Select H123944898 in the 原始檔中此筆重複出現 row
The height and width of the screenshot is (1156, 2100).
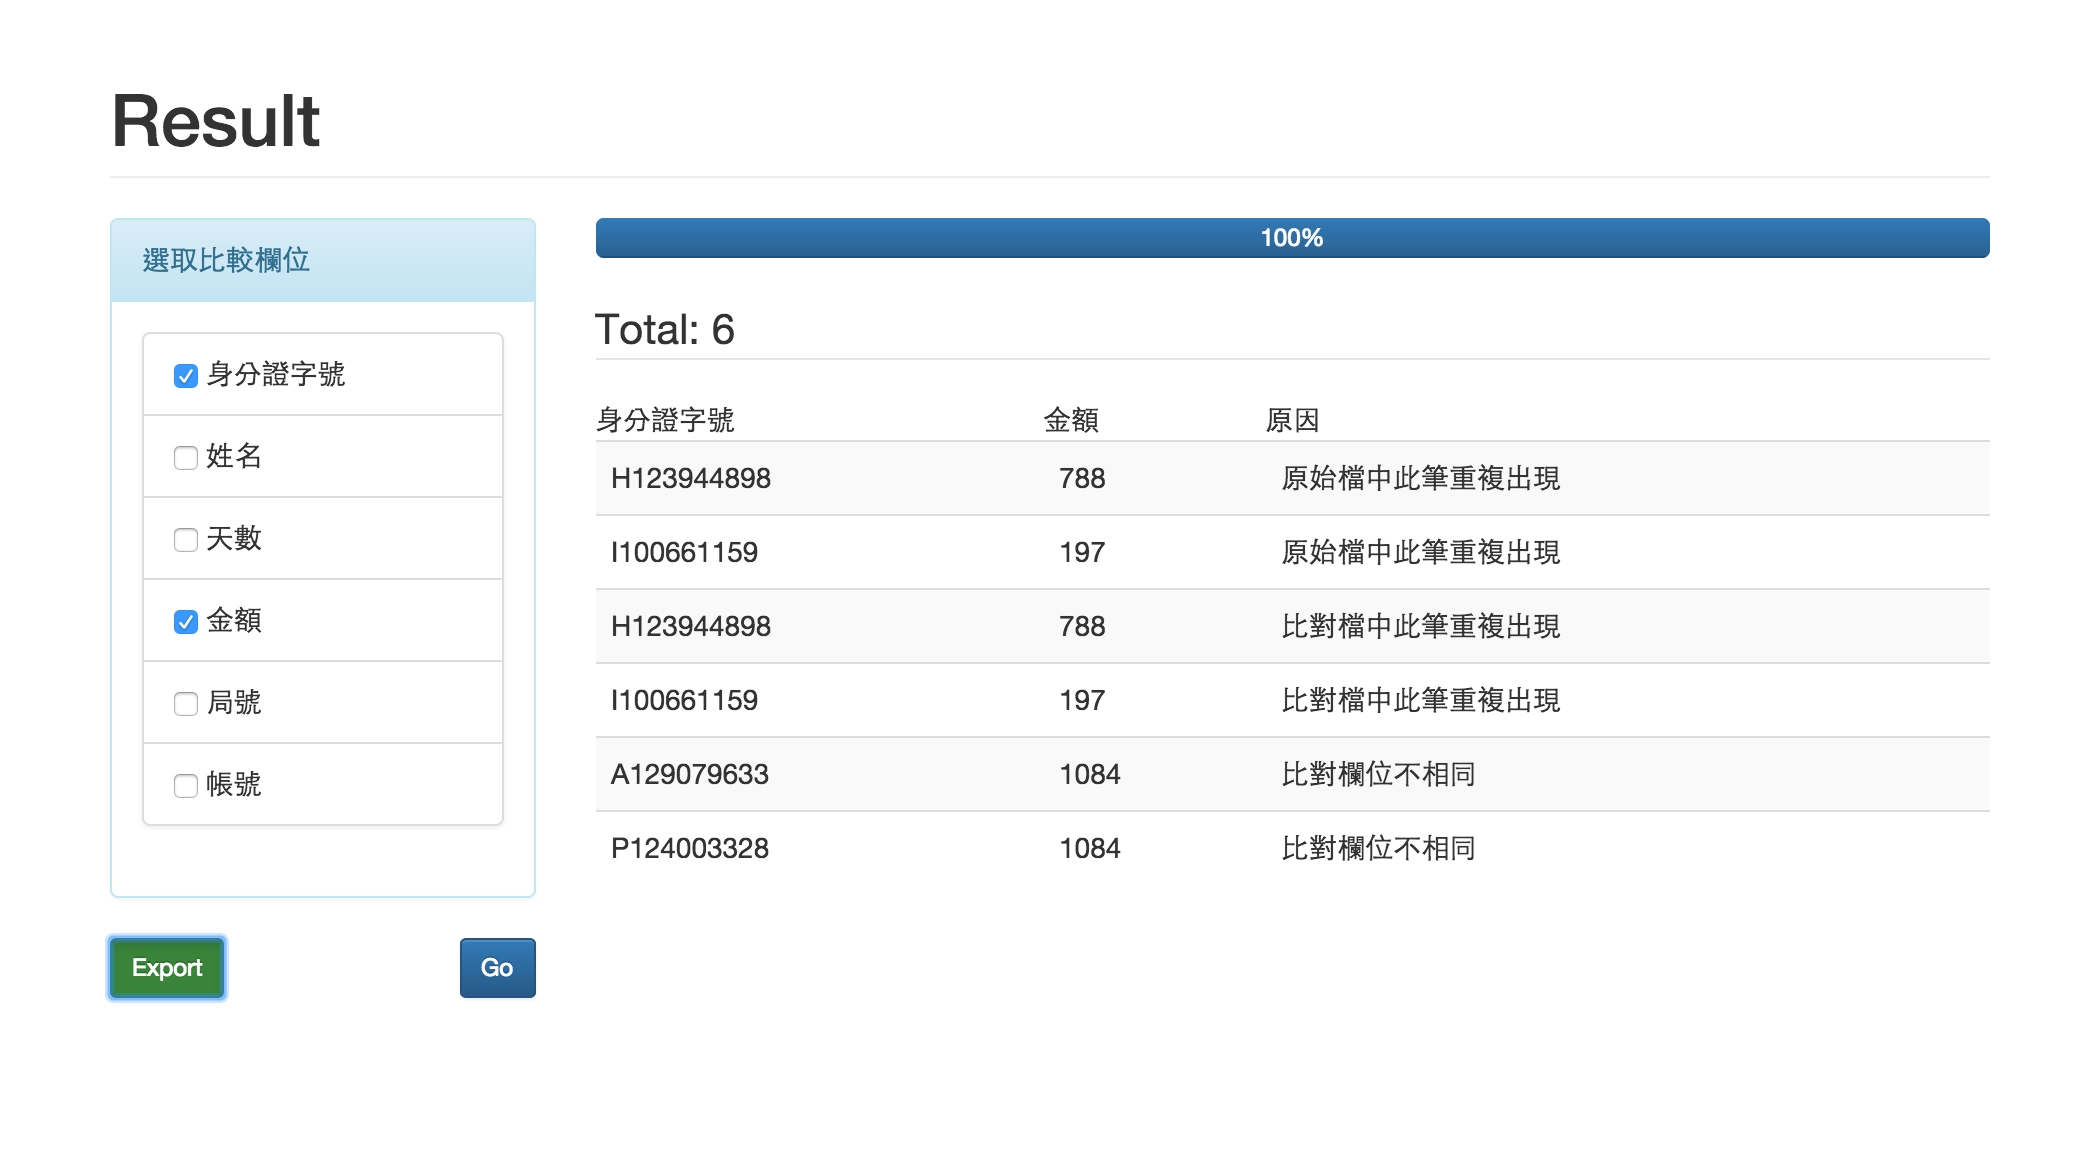691,478
